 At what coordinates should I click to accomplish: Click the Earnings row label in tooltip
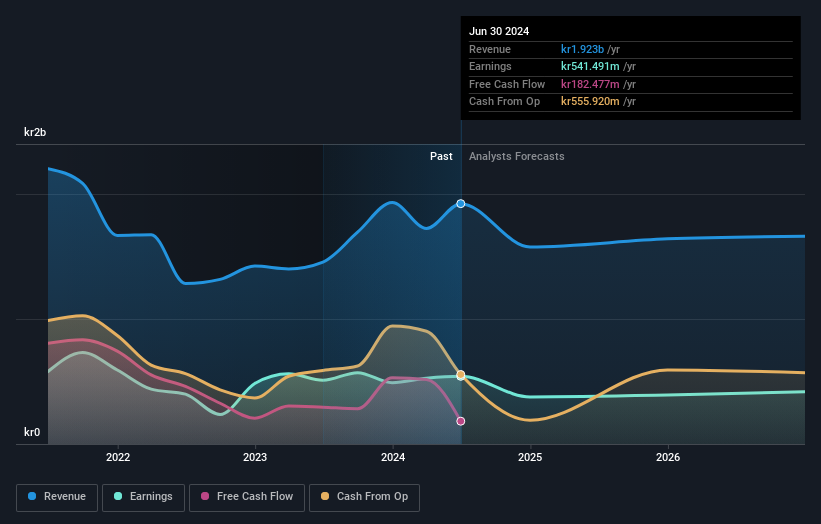click(x=490, y=66)
